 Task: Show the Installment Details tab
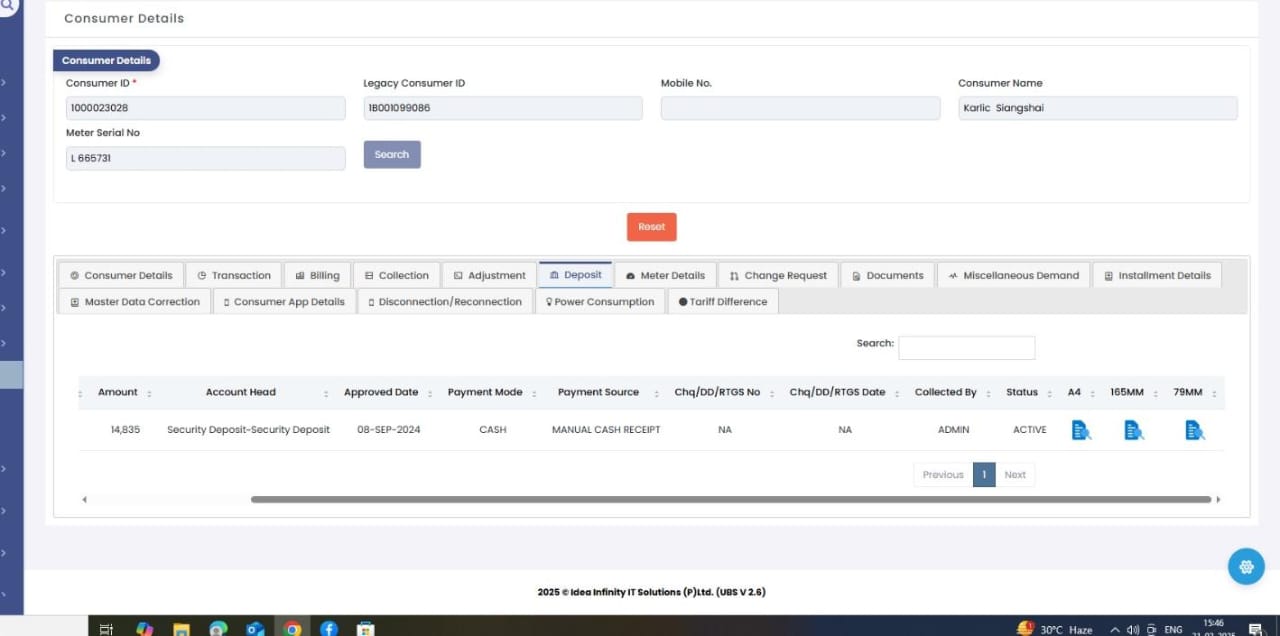point(1157,275)
